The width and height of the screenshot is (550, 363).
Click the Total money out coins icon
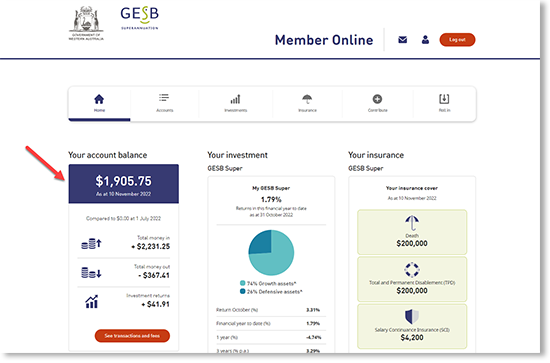pyautogui.click(x=91, y=273)
